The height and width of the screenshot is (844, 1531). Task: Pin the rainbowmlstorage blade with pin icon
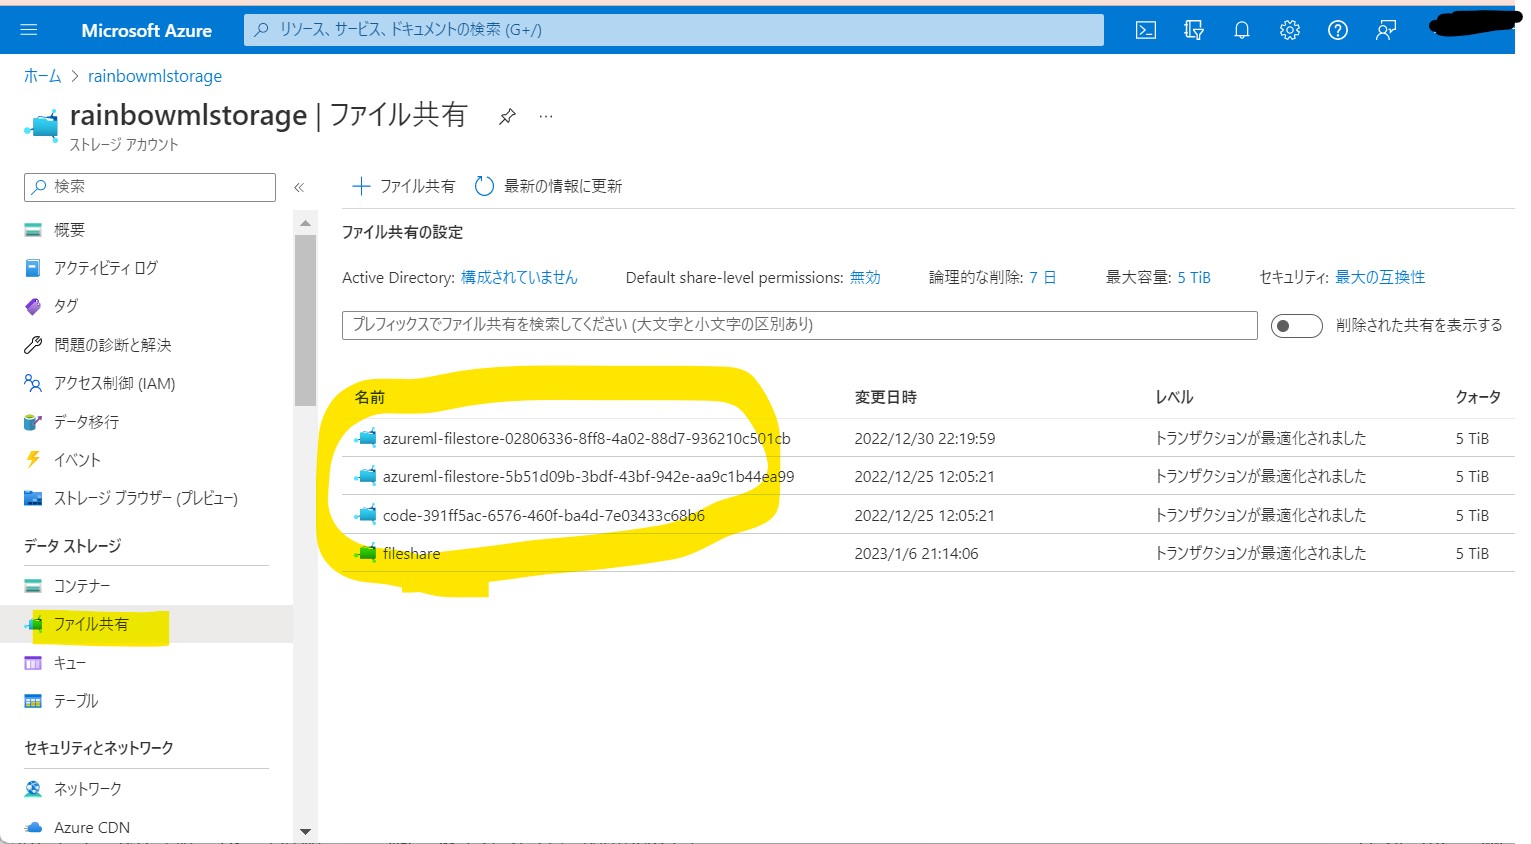[x=507, y=116]
